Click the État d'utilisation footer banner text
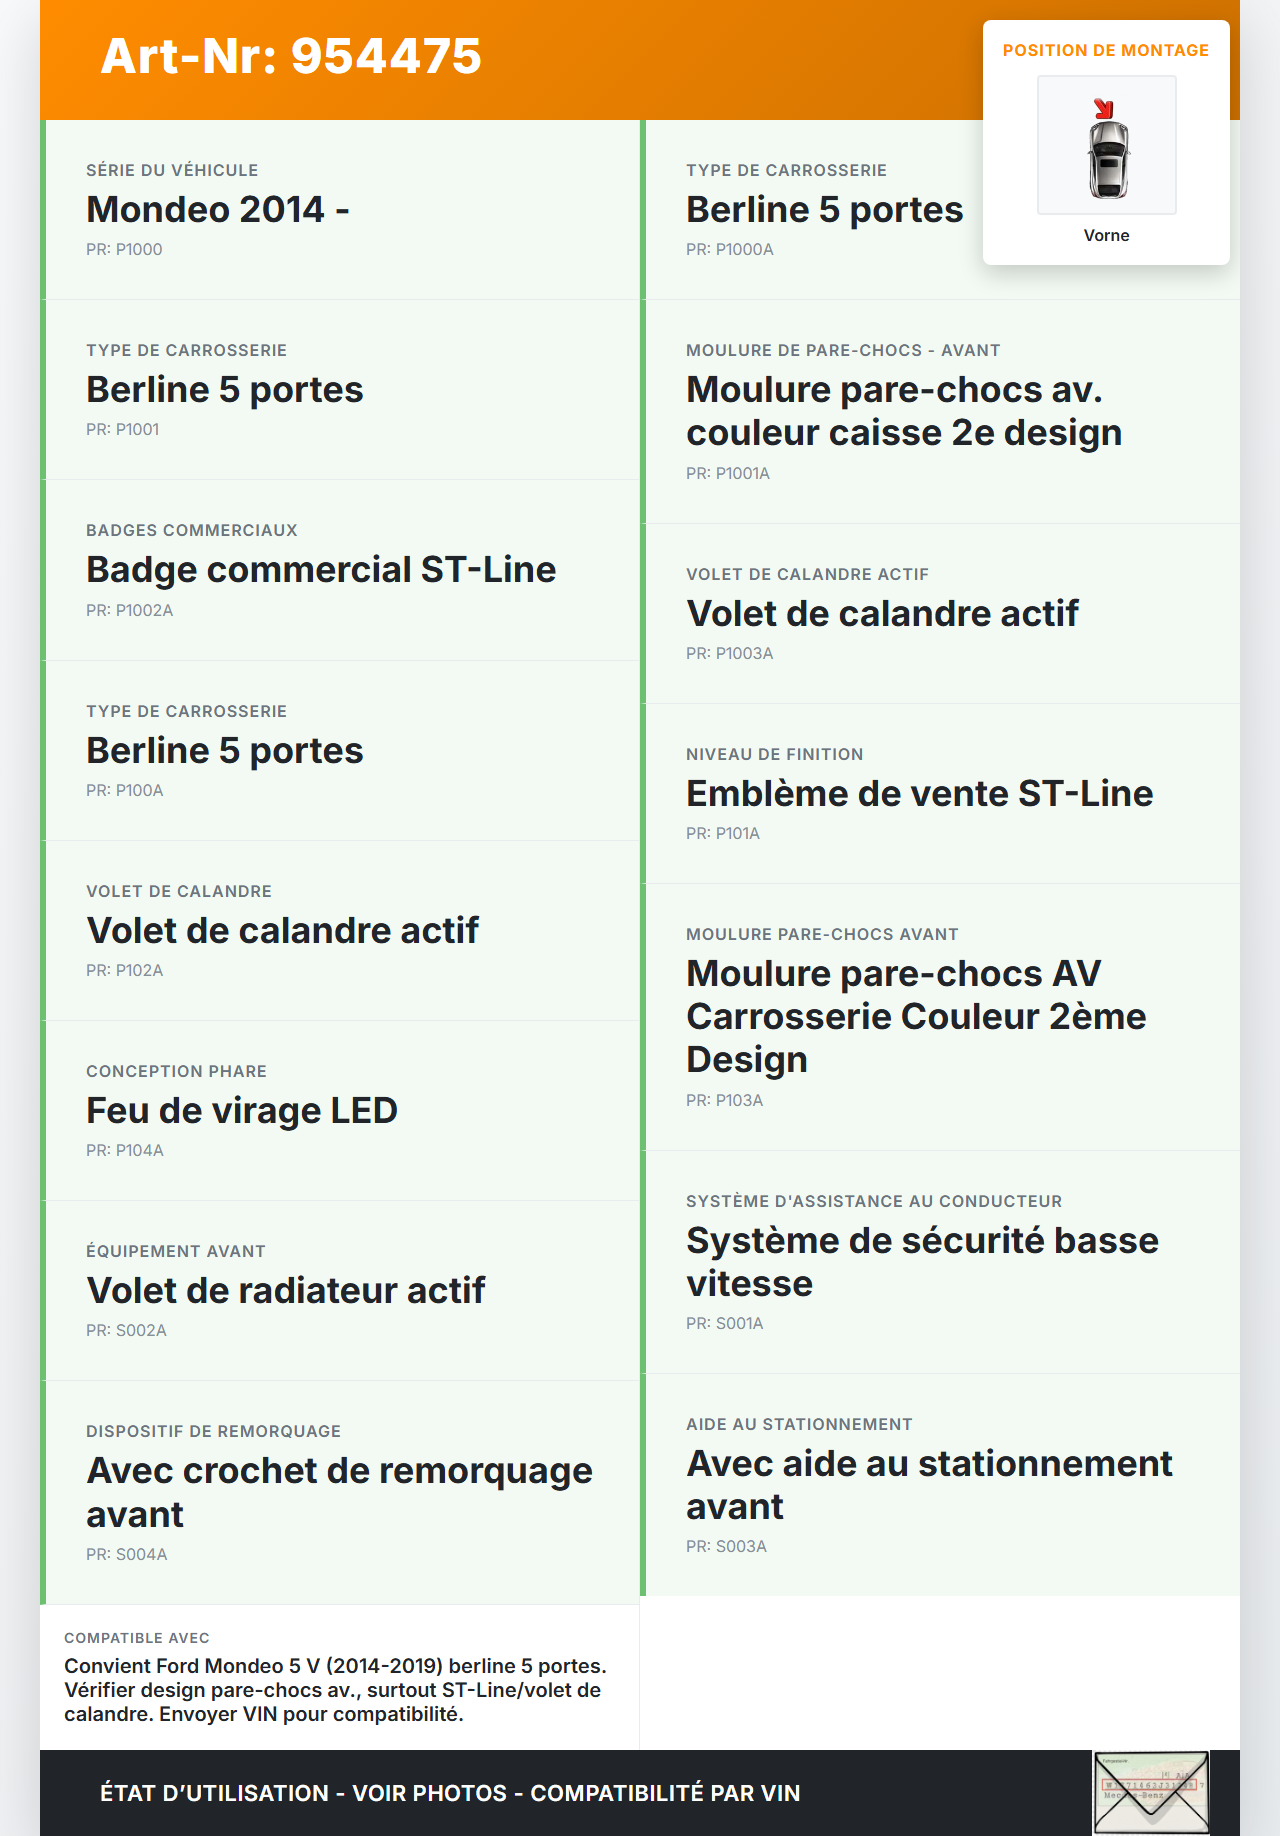This screenshot has height=1836, width=1280. pyautogui.click(x=450, y=1793)
